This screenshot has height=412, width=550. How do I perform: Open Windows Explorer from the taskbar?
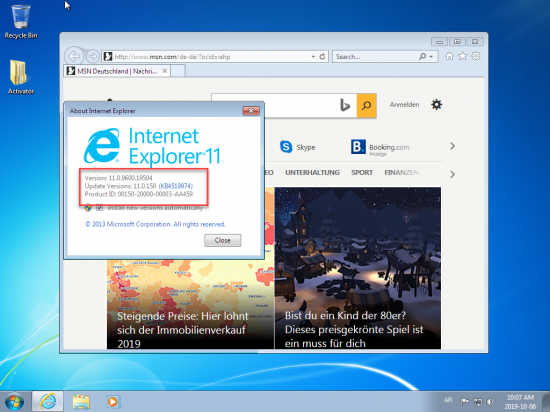81,401
